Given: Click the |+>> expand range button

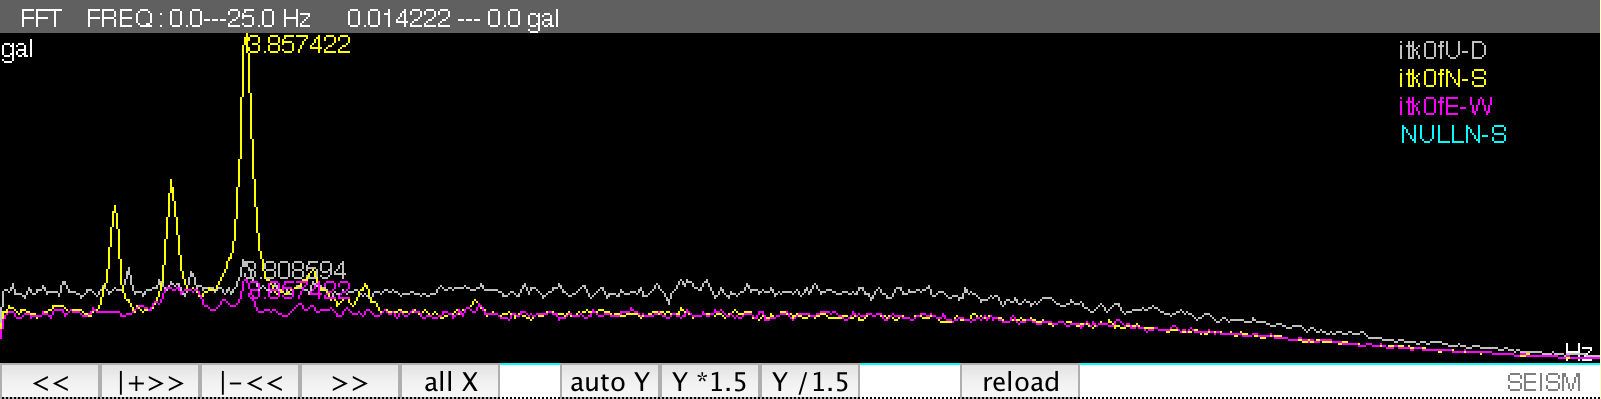Looking at the screenshot, I should 150,382.
